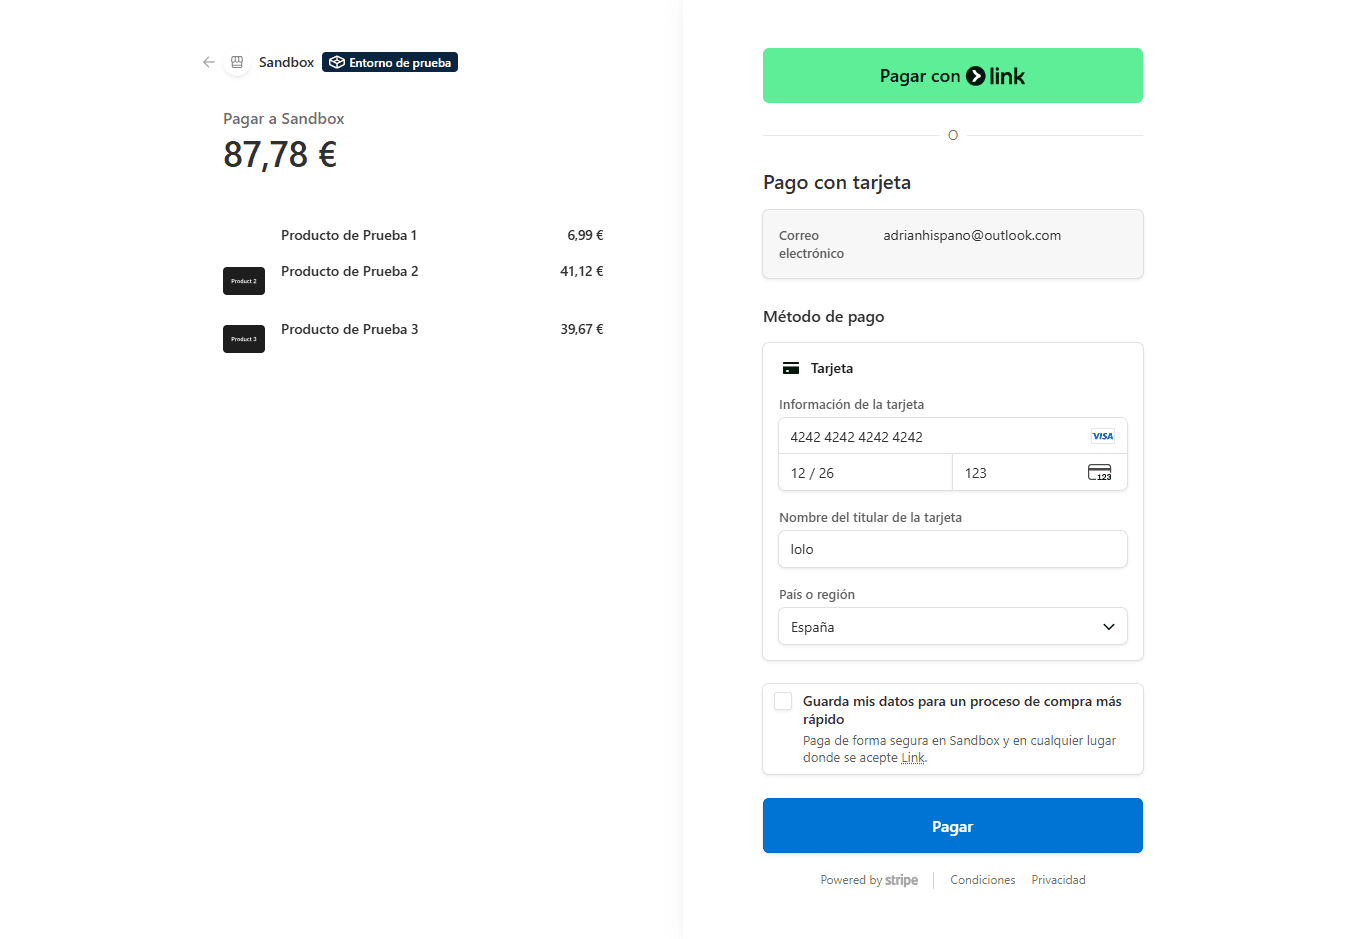Click the Producto de Prueba 3 thumbnail

point(244,339)
